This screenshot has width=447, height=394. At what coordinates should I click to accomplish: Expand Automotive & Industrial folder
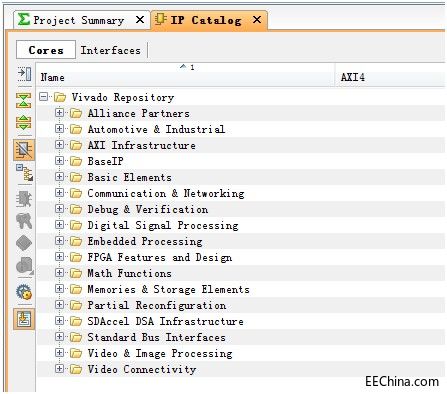(60, 129)
